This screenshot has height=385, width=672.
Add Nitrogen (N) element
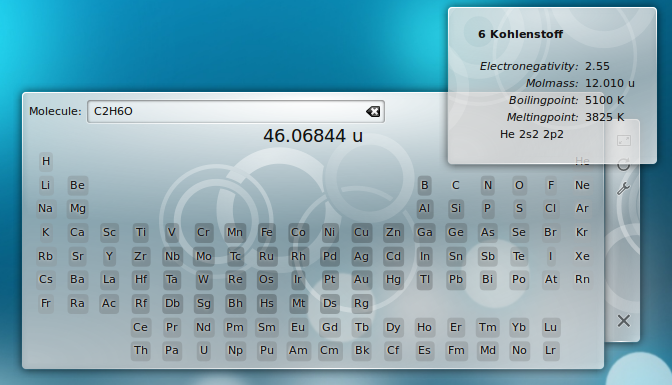pyautogui.click(x=487, y=185)
